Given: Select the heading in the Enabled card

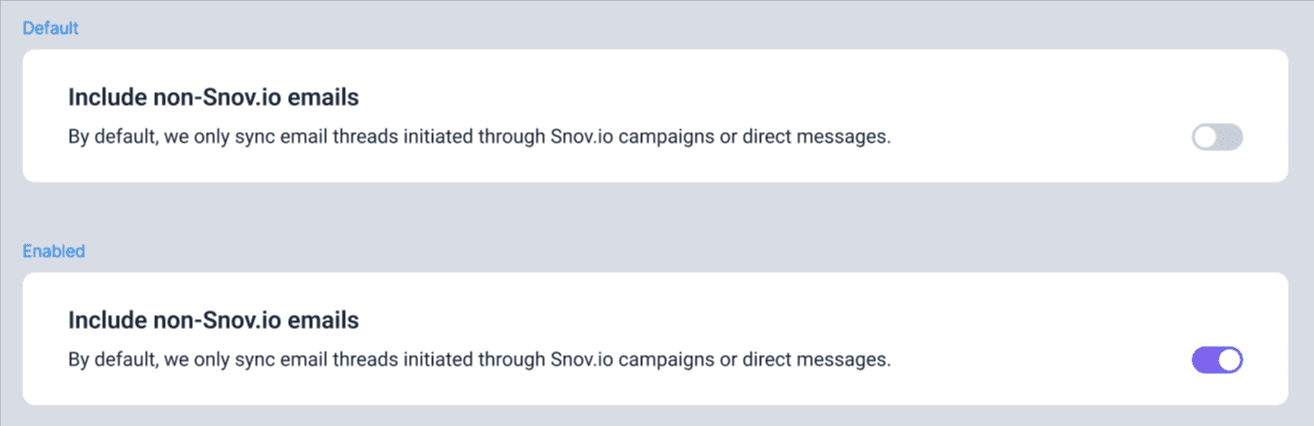Looking at the screenshot, I should click(213, 320).
